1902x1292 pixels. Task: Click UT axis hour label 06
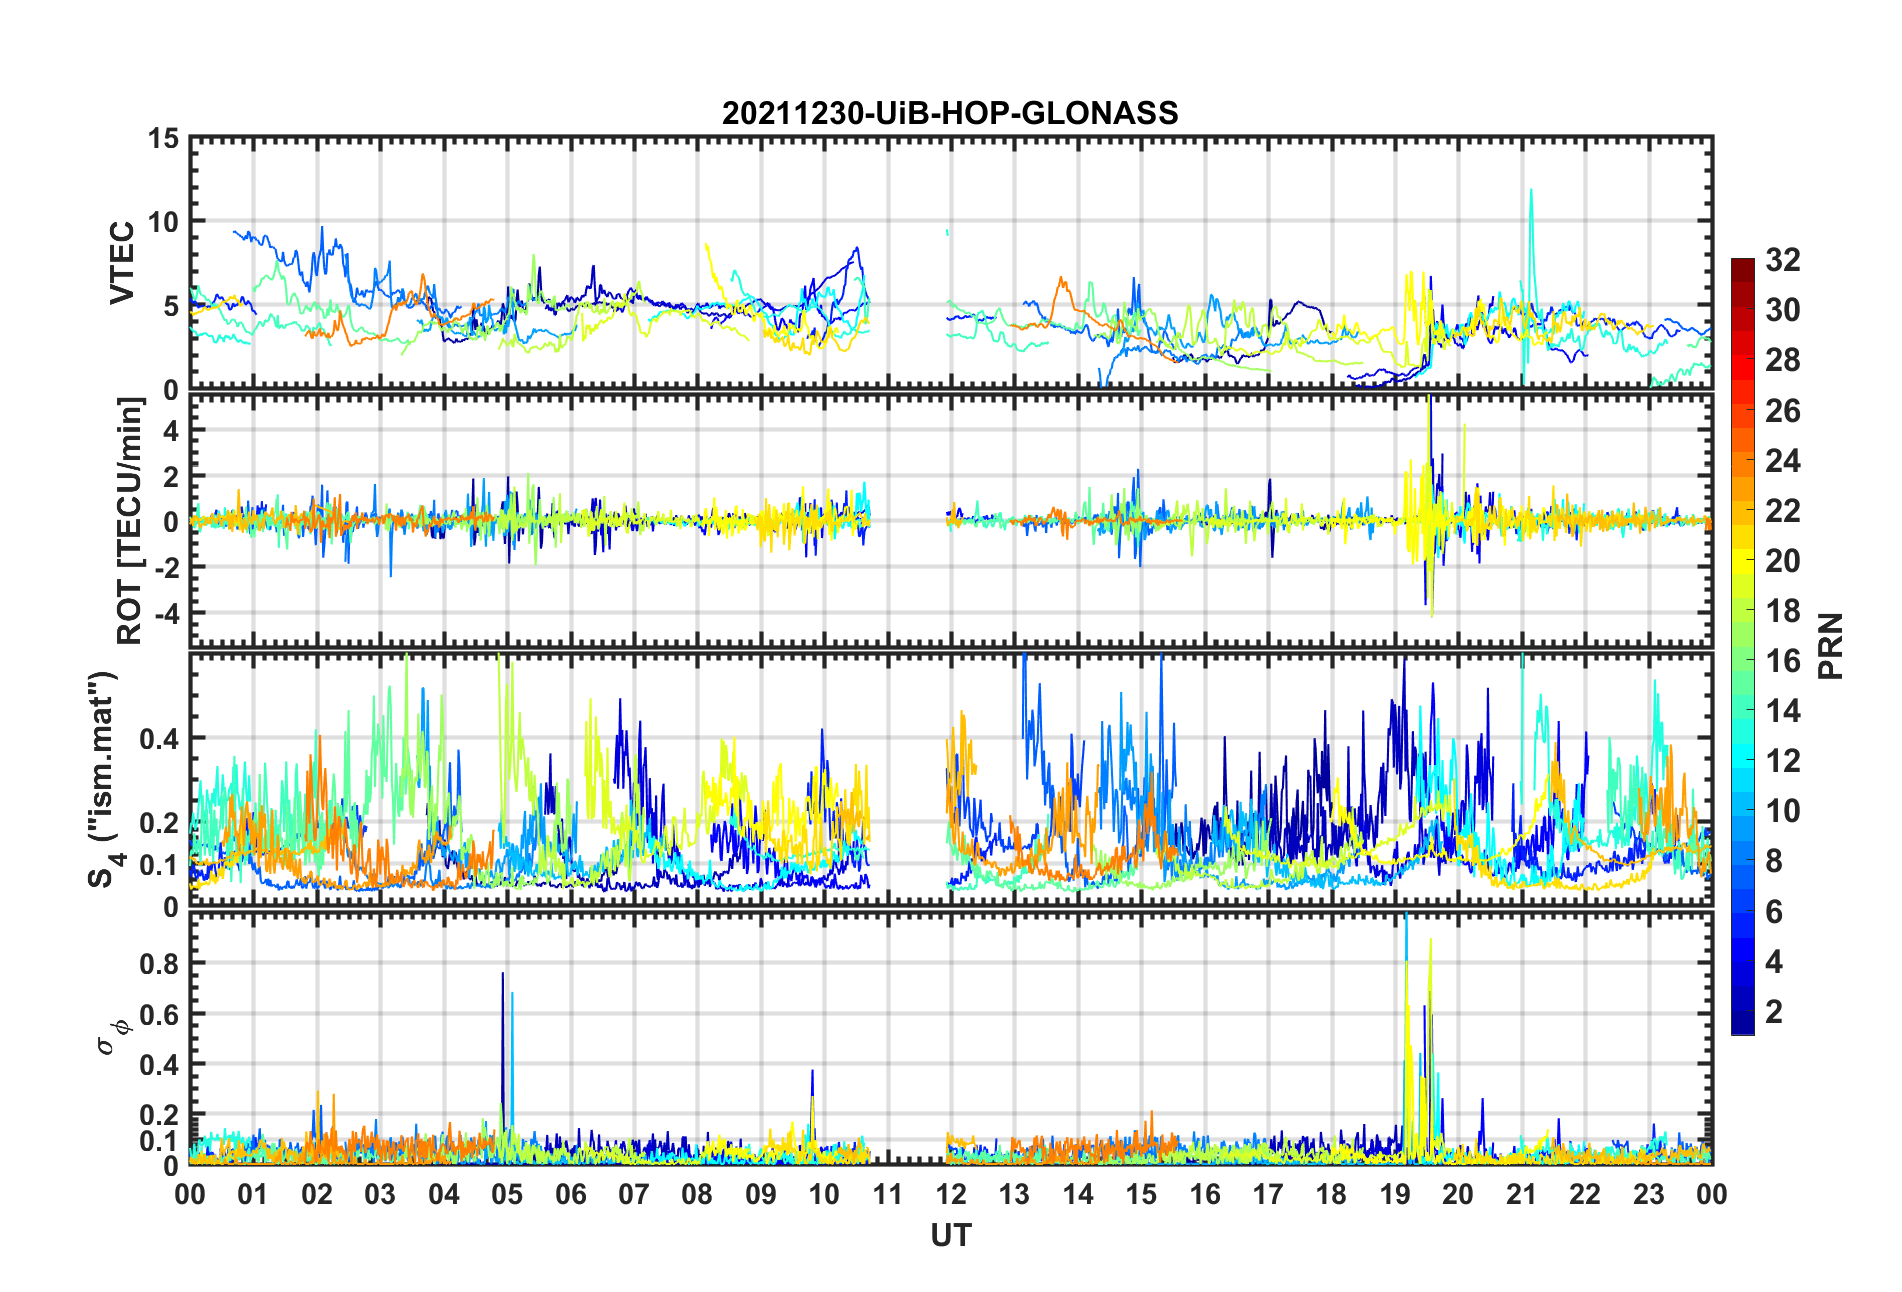[571, 1194]
